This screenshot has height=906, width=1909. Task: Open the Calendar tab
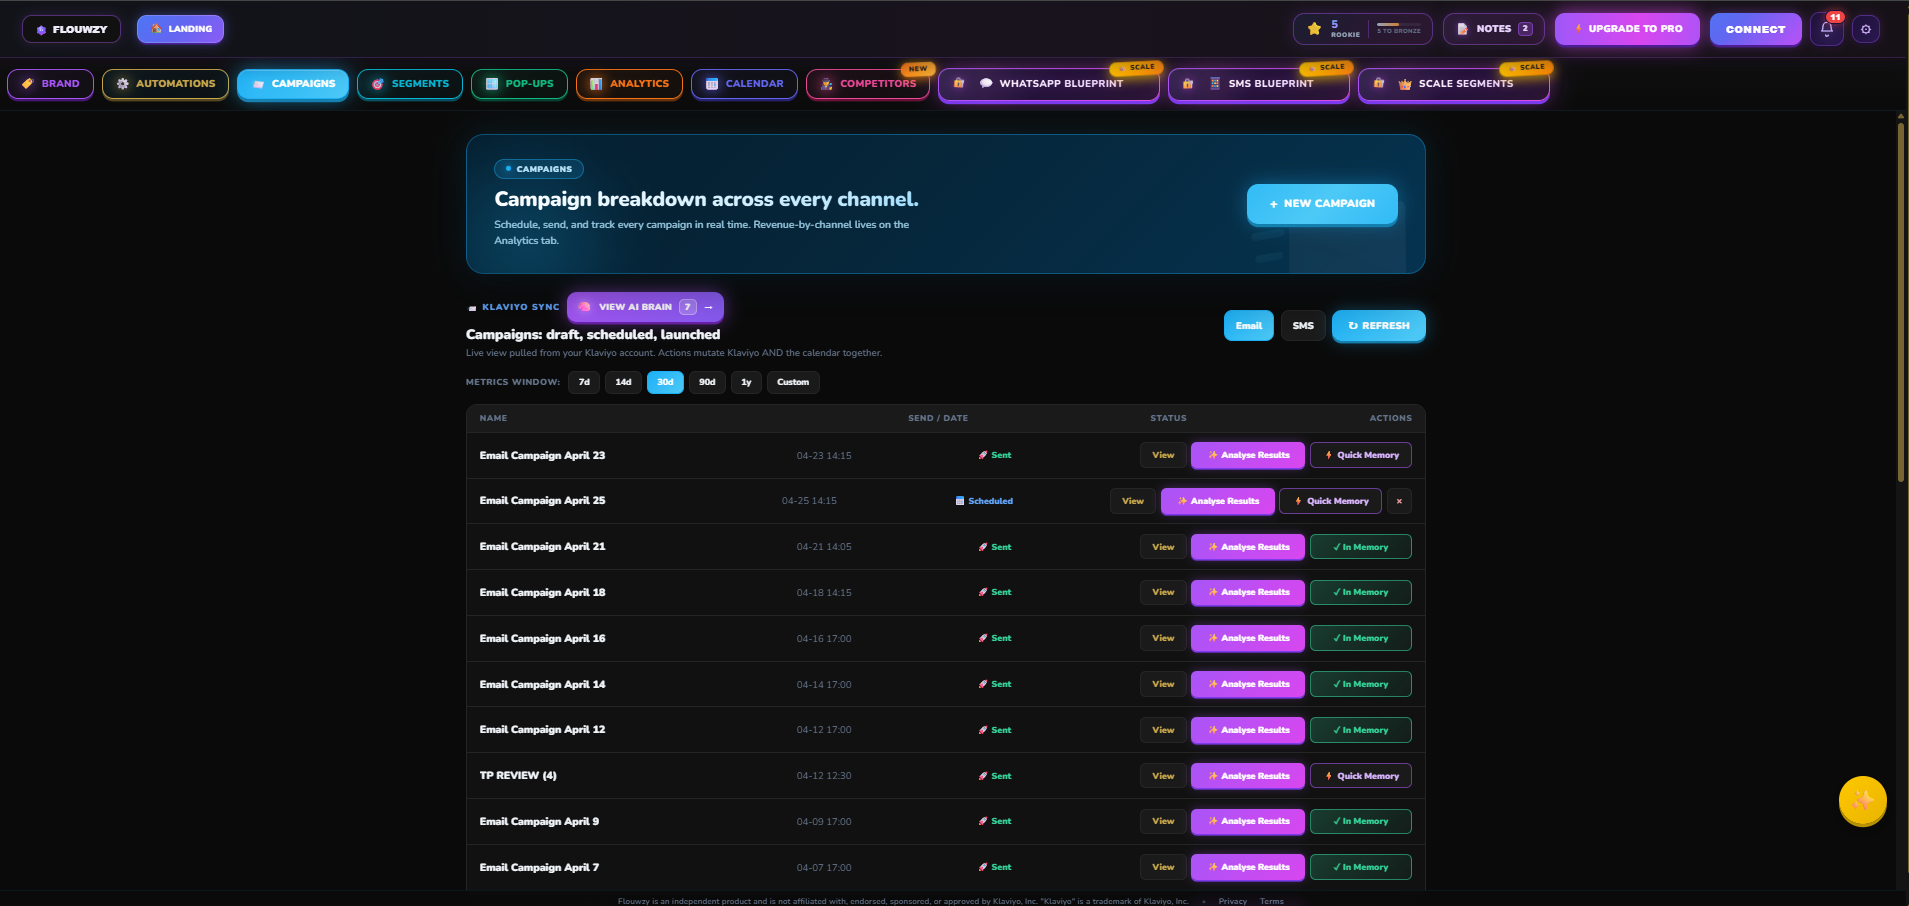click(744, 84)
